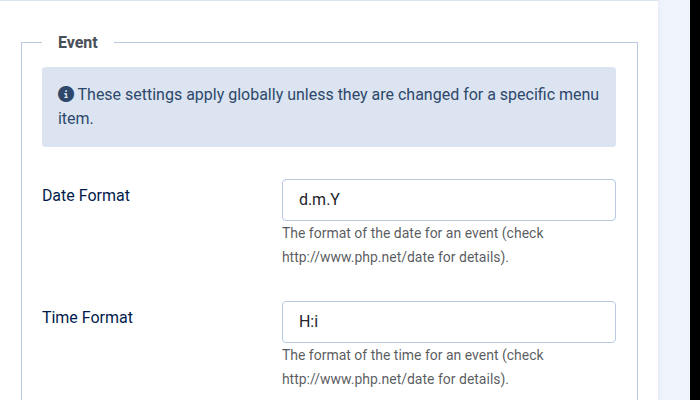The image size is (700, 400).
Task: Click the Event fieldset legend
Action: coord(78,43)
